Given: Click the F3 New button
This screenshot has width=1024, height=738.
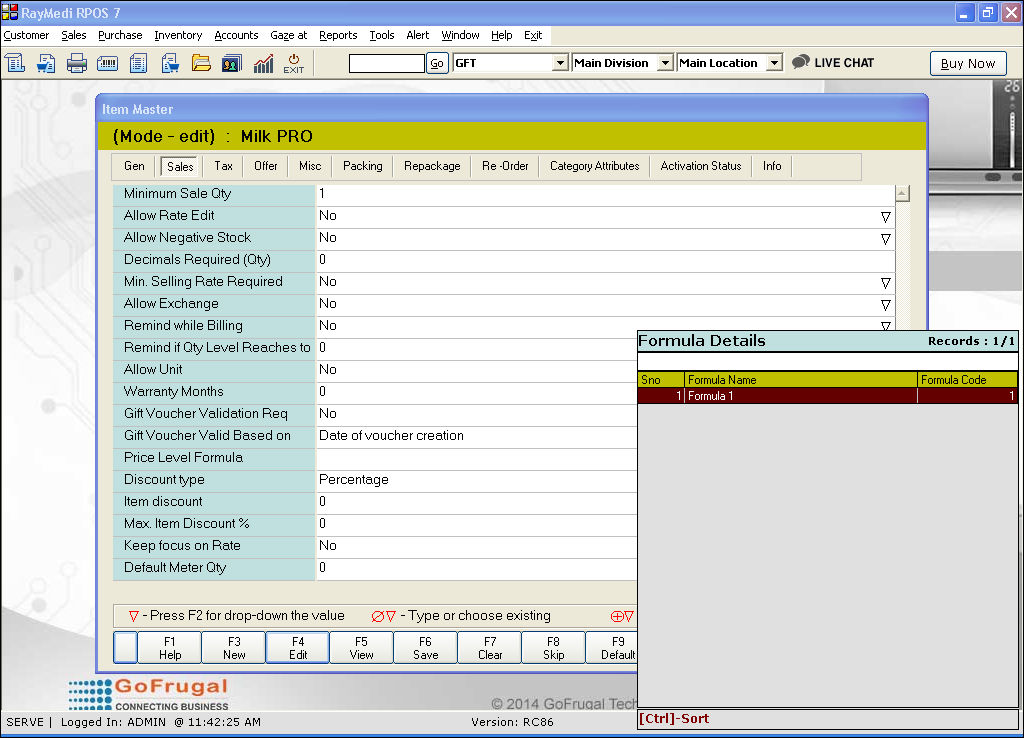Looking at the screenshot, I should coord(234,648).
